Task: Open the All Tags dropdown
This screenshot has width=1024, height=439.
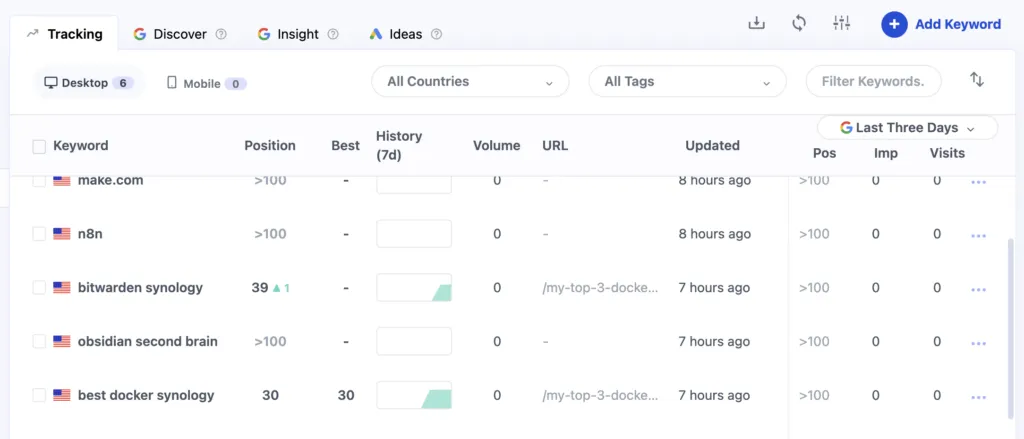Action: click(x=687, y=82)
